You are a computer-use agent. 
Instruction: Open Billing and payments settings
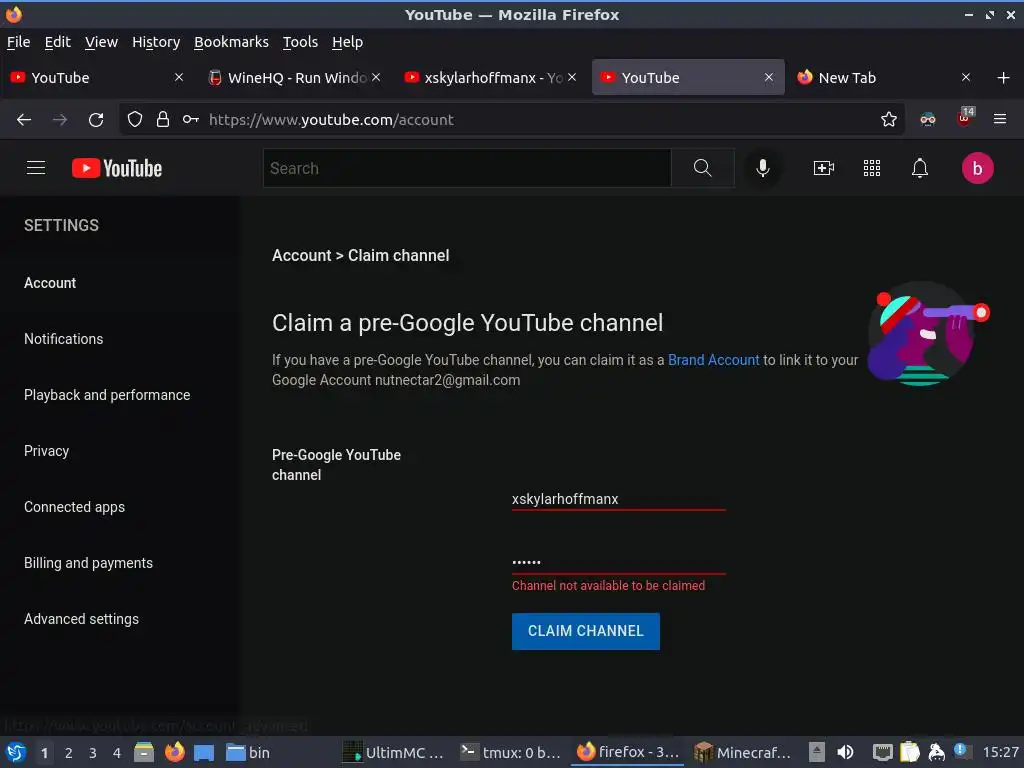[88, 563]
